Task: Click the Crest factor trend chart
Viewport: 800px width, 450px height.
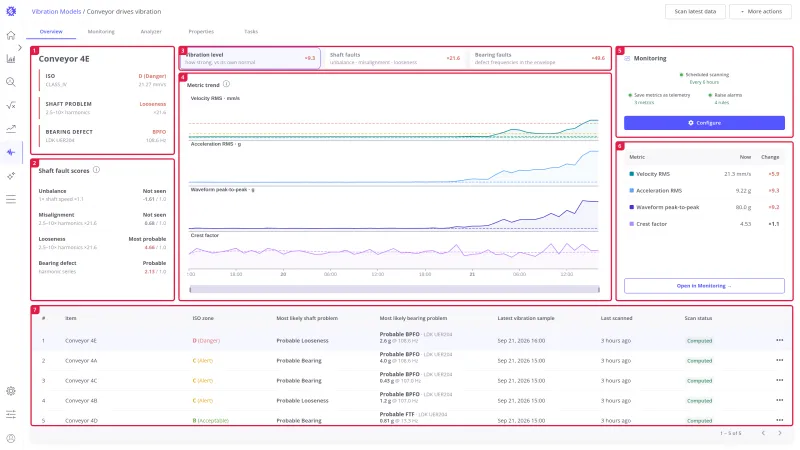Action: (393, 251)
